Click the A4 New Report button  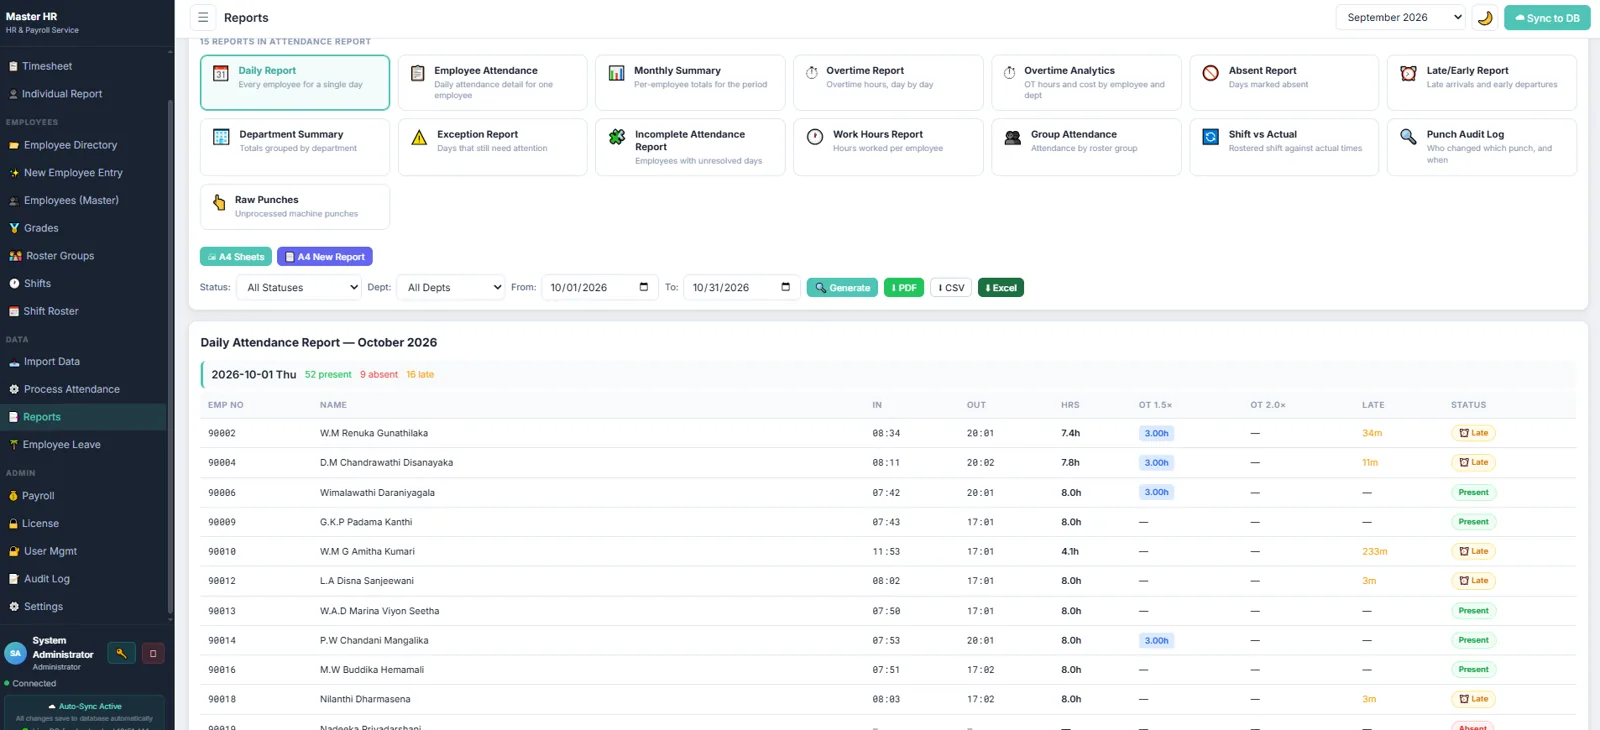point(325,257)
